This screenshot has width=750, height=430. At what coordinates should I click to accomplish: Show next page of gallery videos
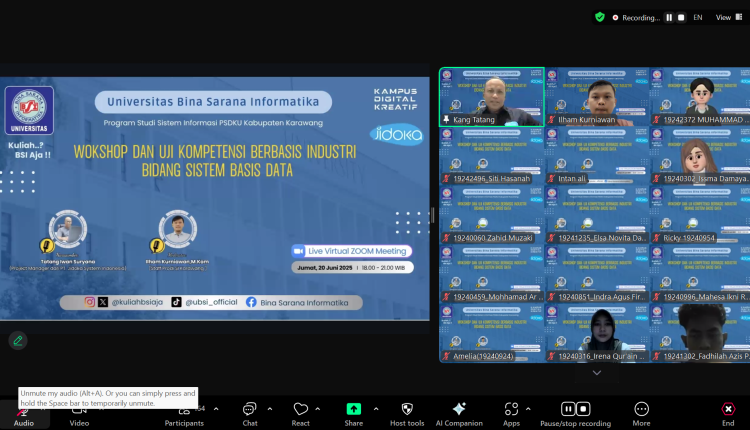pos(596,373)
